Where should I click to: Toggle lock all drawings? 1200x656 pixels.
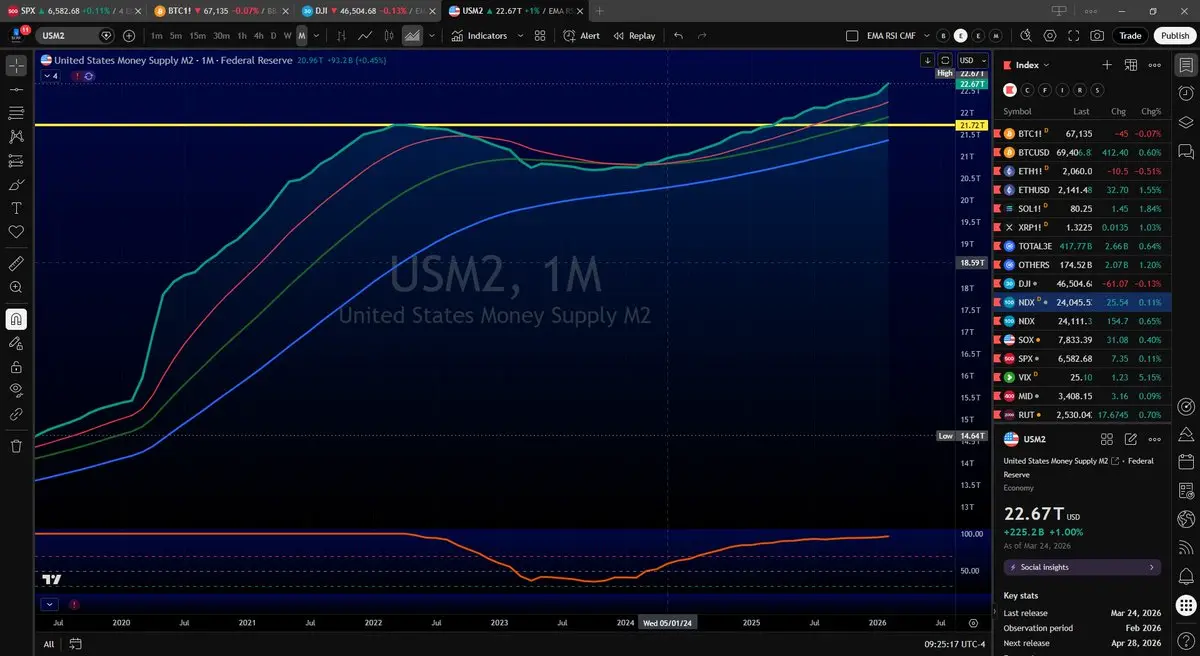pyautogui.click(x=16, y=366)
